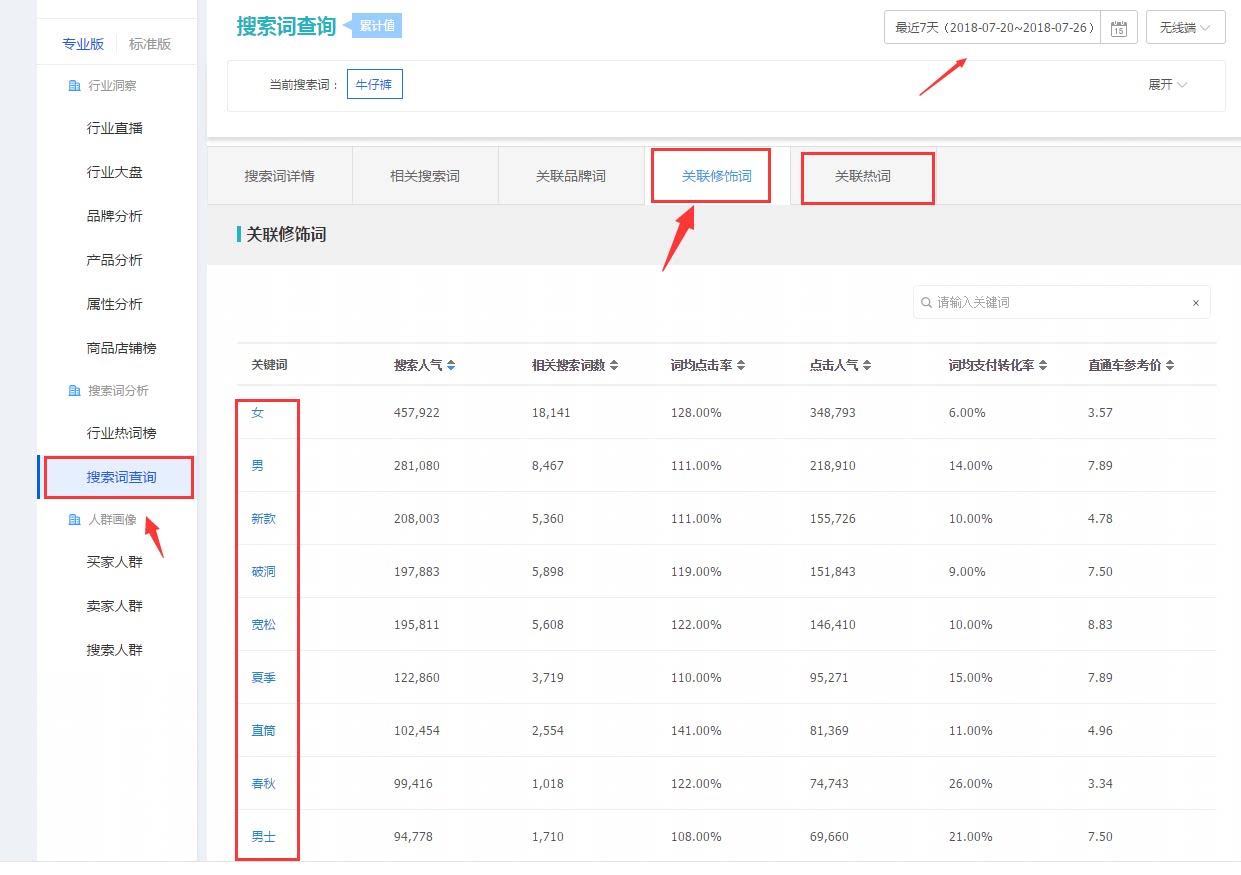The image size is (1241, 875).
Task: Click the 人群画像 section icon
Action: [74, 520]
